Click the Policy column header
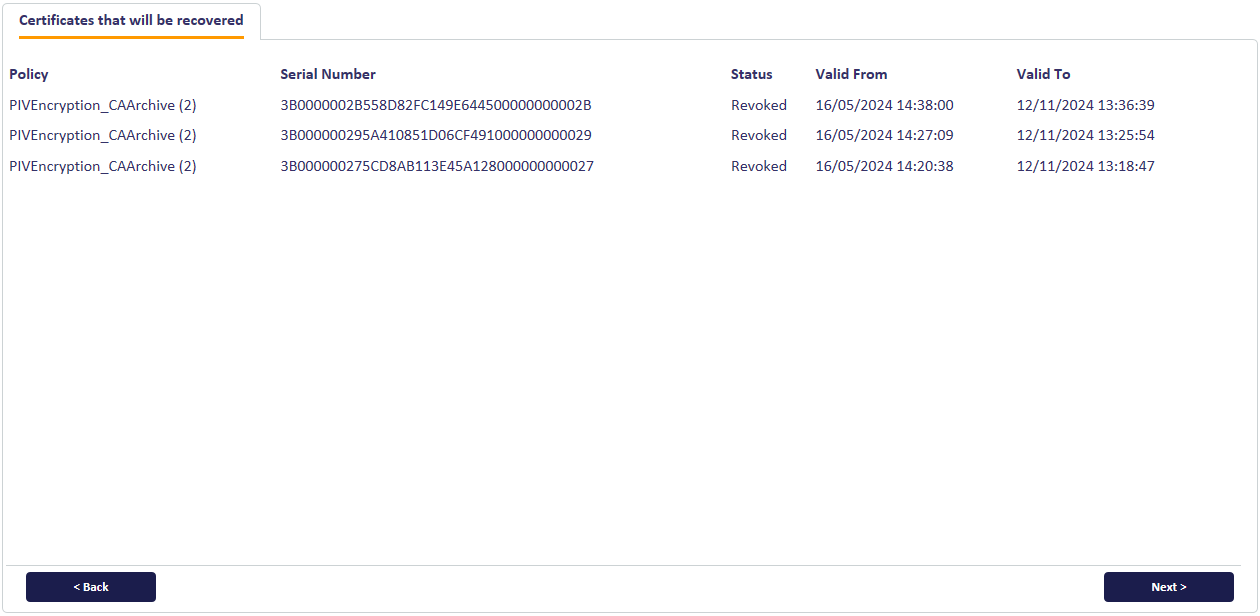 tap(29, 74)
